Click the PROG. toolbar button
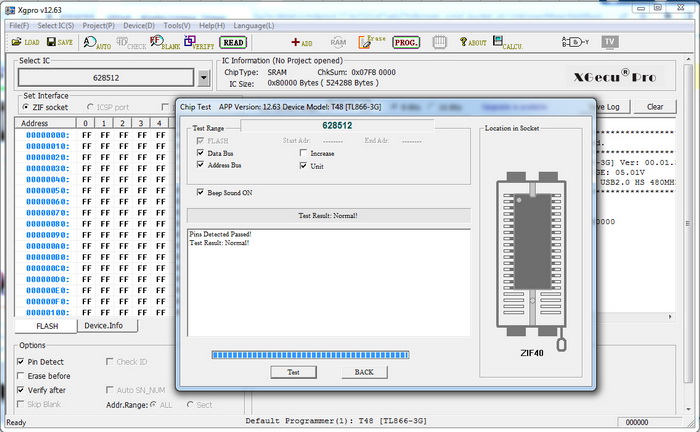This screenshot has width=700, height=432. click(x=406, y=42)
